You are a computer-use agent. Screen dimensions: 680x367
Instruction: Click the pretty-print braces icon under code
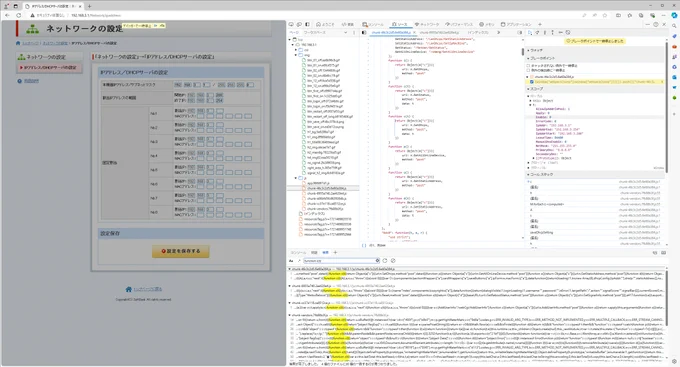point(364,245)
